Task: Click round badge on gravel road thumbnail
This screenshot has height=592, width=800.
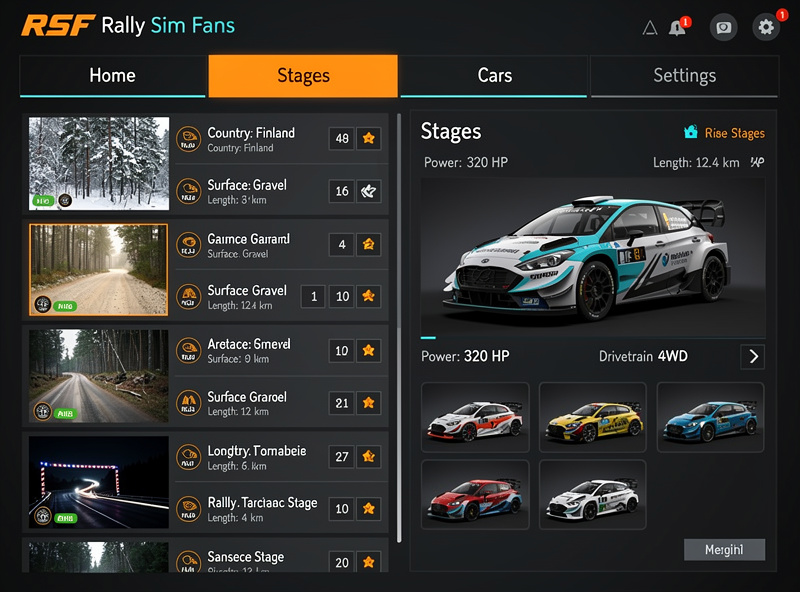Action: pos(42,305)
